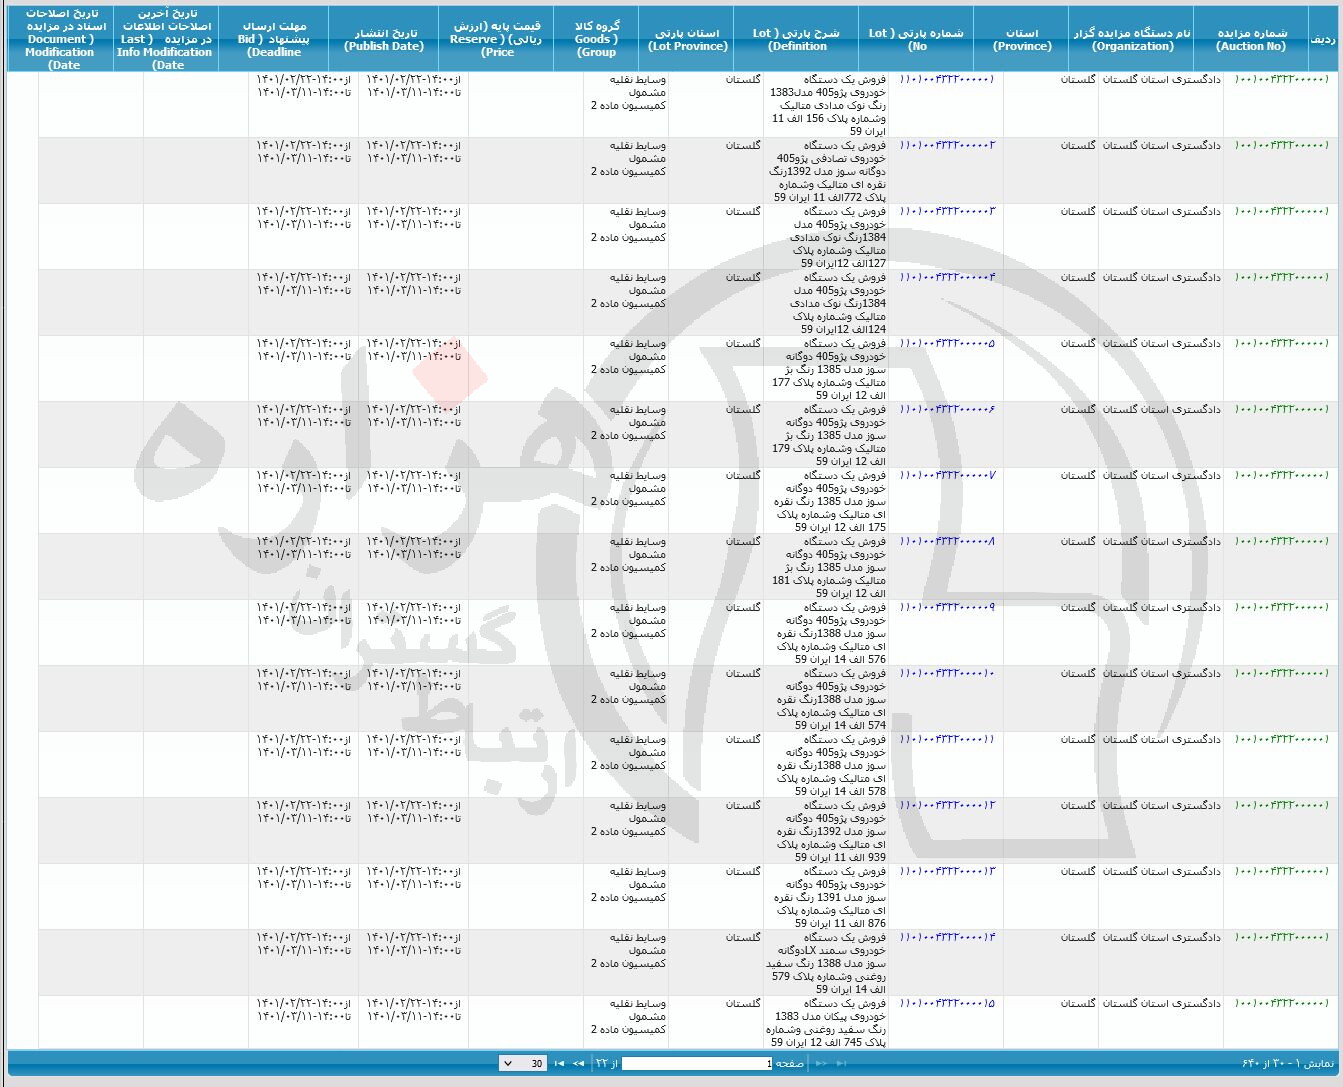Open lot number link ending ۰۰۰۰۱۱
The height and width of the screenshot is (1087, 1343).
tap(947, 739)
